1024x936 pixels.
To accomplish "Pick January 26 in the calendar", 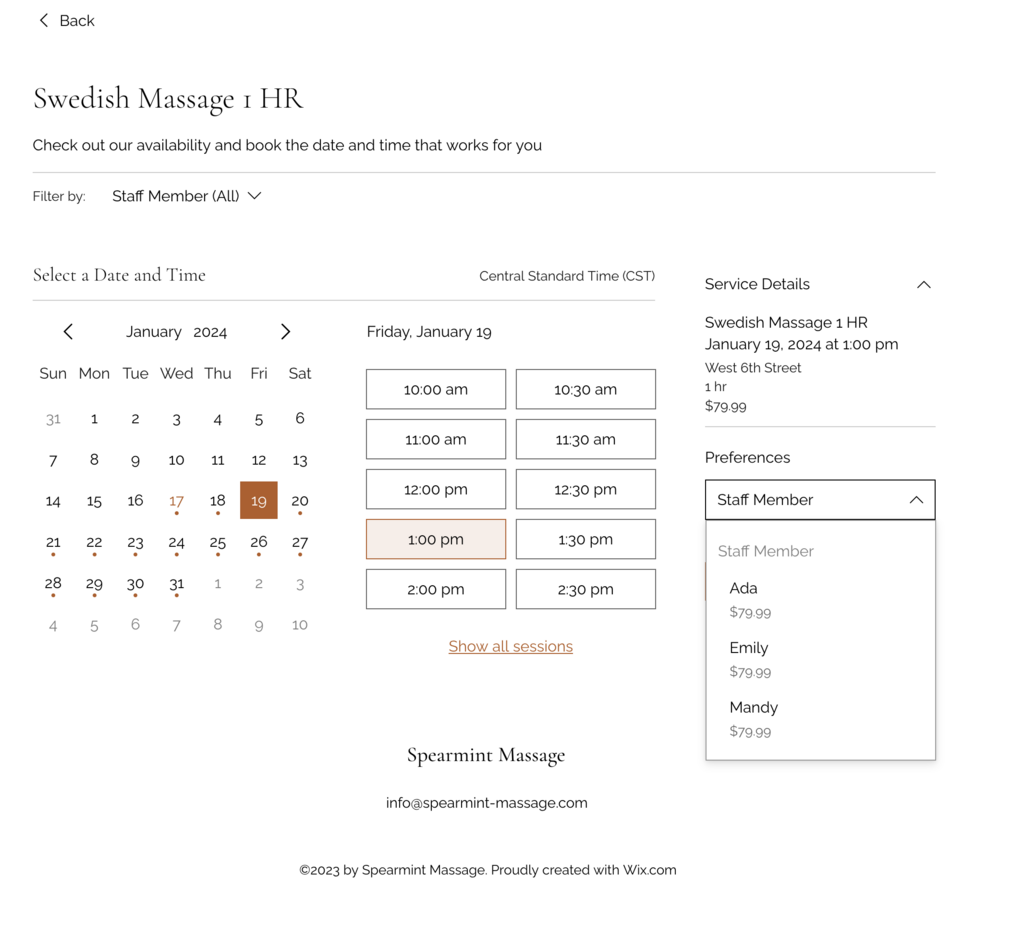I will click(259, 542).
